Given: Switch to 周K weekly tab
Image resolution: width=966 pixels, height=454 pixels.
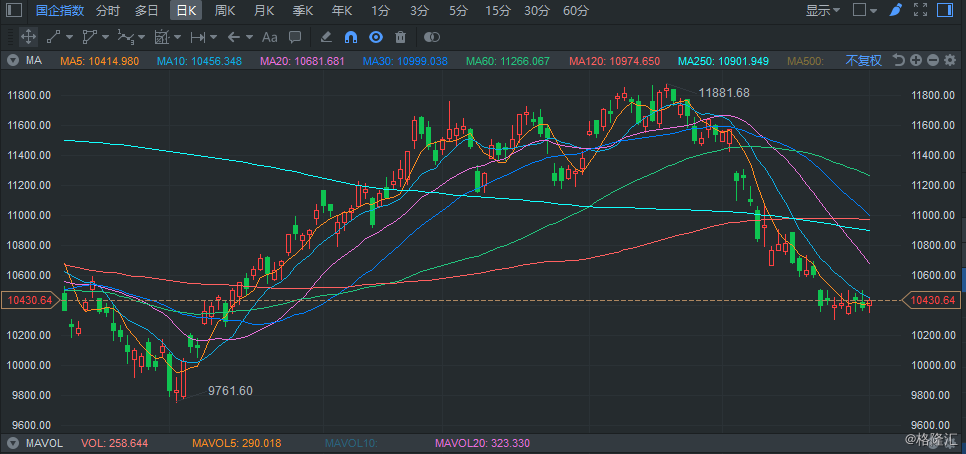Looking at the screenshot, I should [225, 10].
